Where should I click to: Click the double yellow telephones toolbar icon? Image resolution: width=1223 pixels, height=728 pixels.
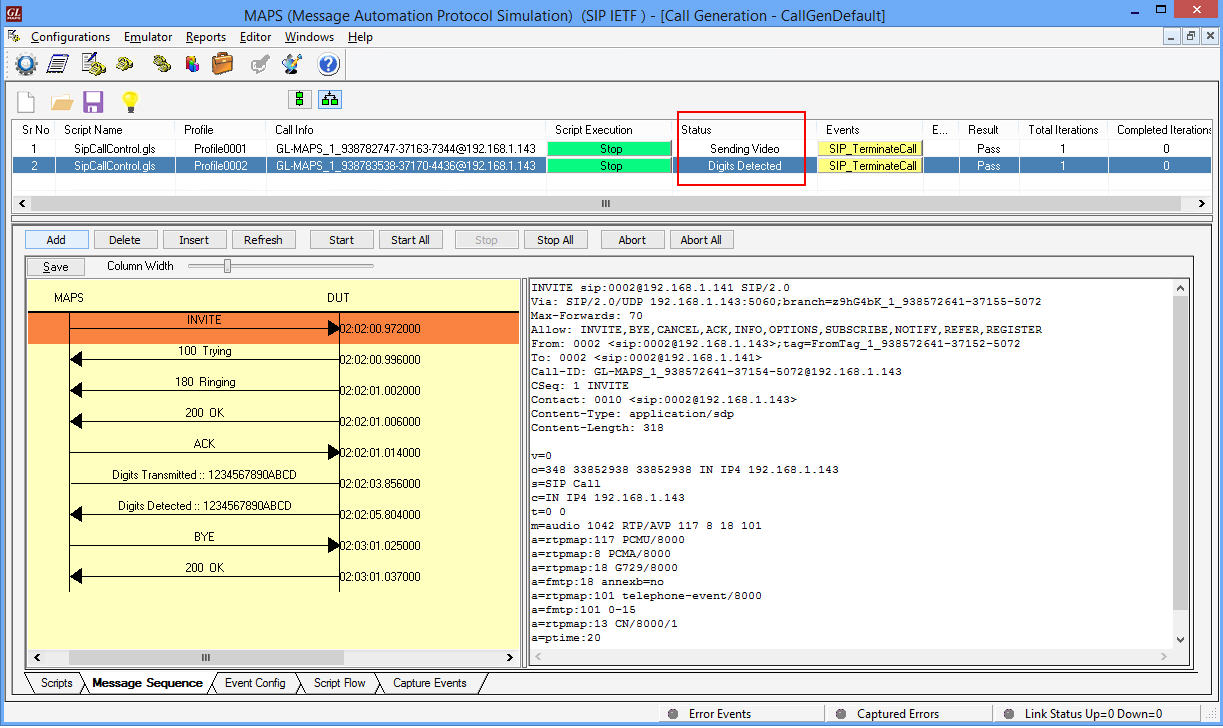161,65
